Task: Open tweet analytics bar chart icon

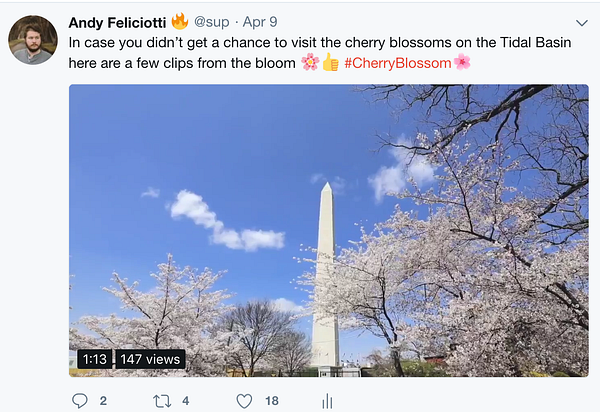Action: [326, 401]
